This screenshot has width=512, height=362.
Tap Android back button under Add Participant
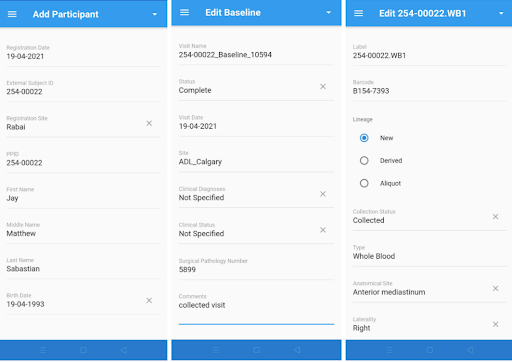(124, 350)
